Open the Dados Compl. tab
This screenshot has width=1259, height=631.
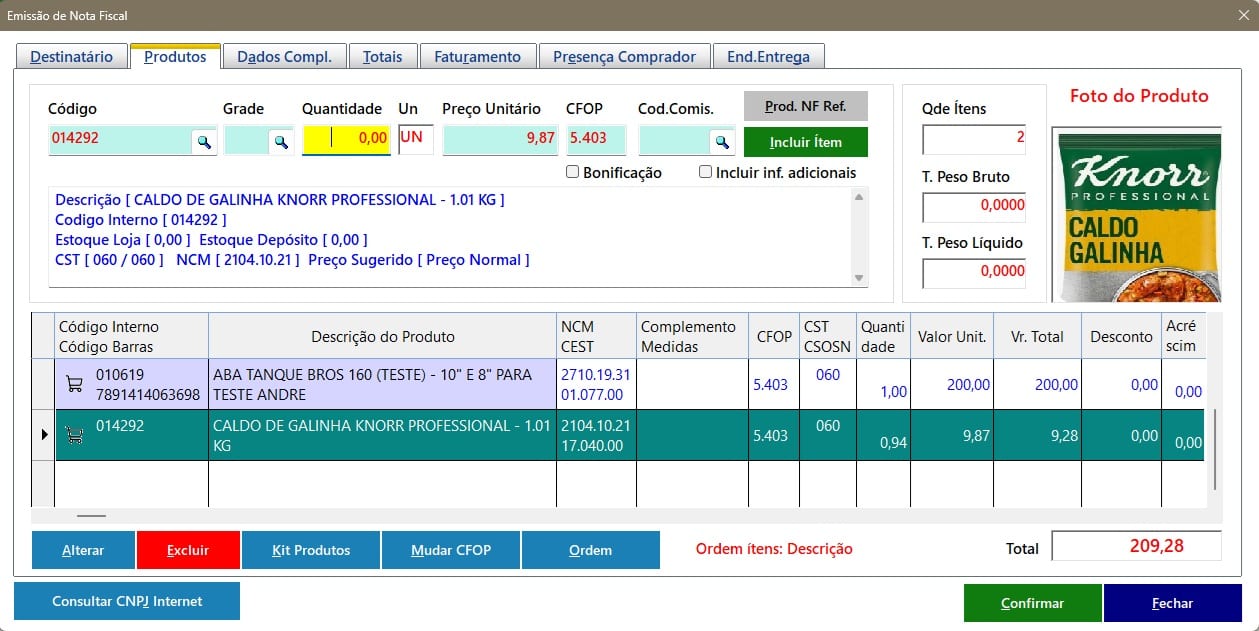click(x=284, y=57)
